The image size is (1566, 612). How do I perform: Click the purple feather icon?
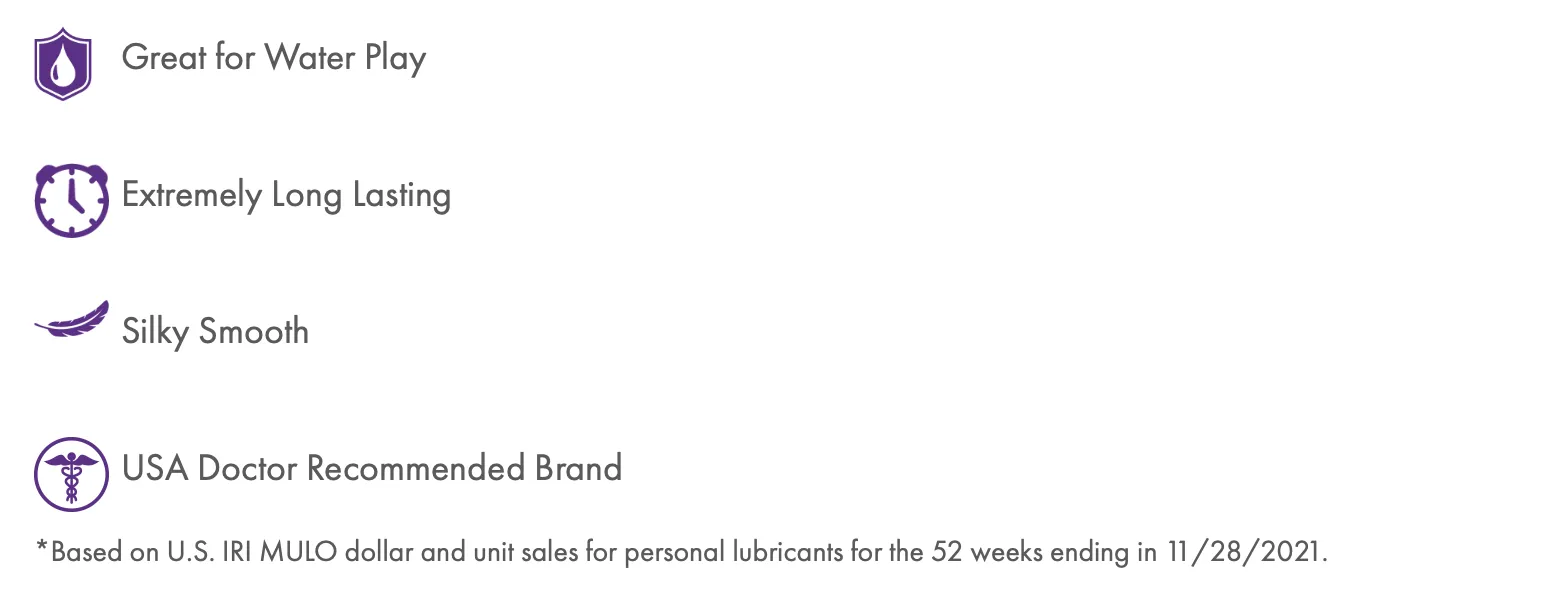(72, 320)
